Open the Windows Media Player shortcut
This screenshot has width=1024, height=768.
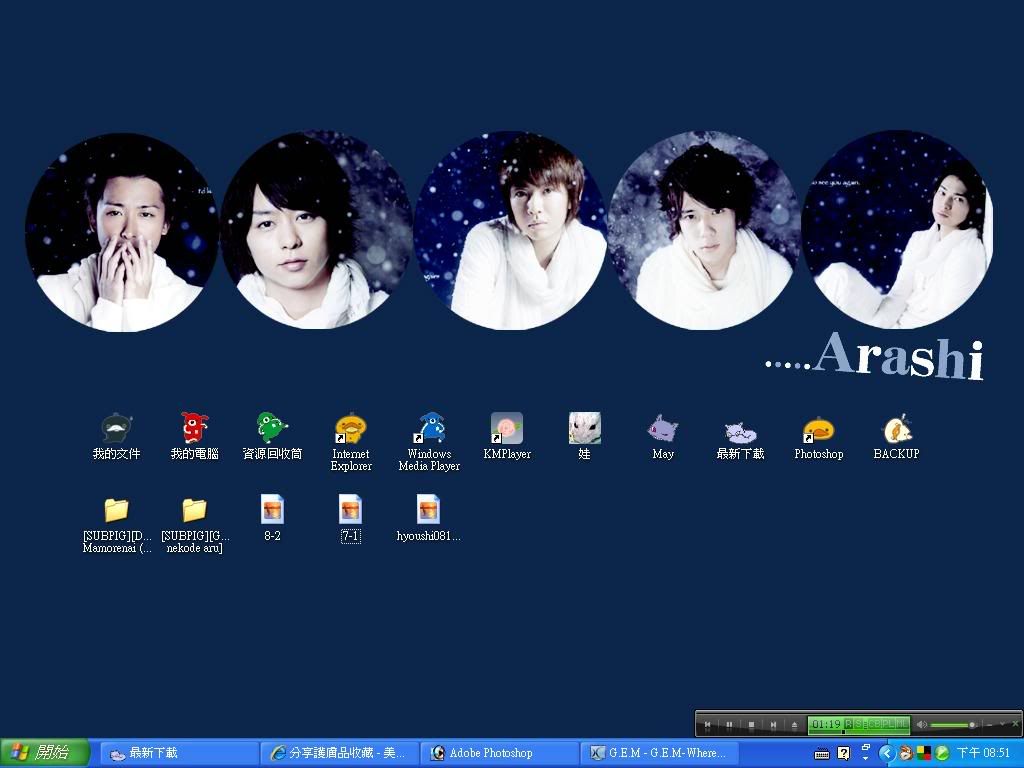point(429,430)
